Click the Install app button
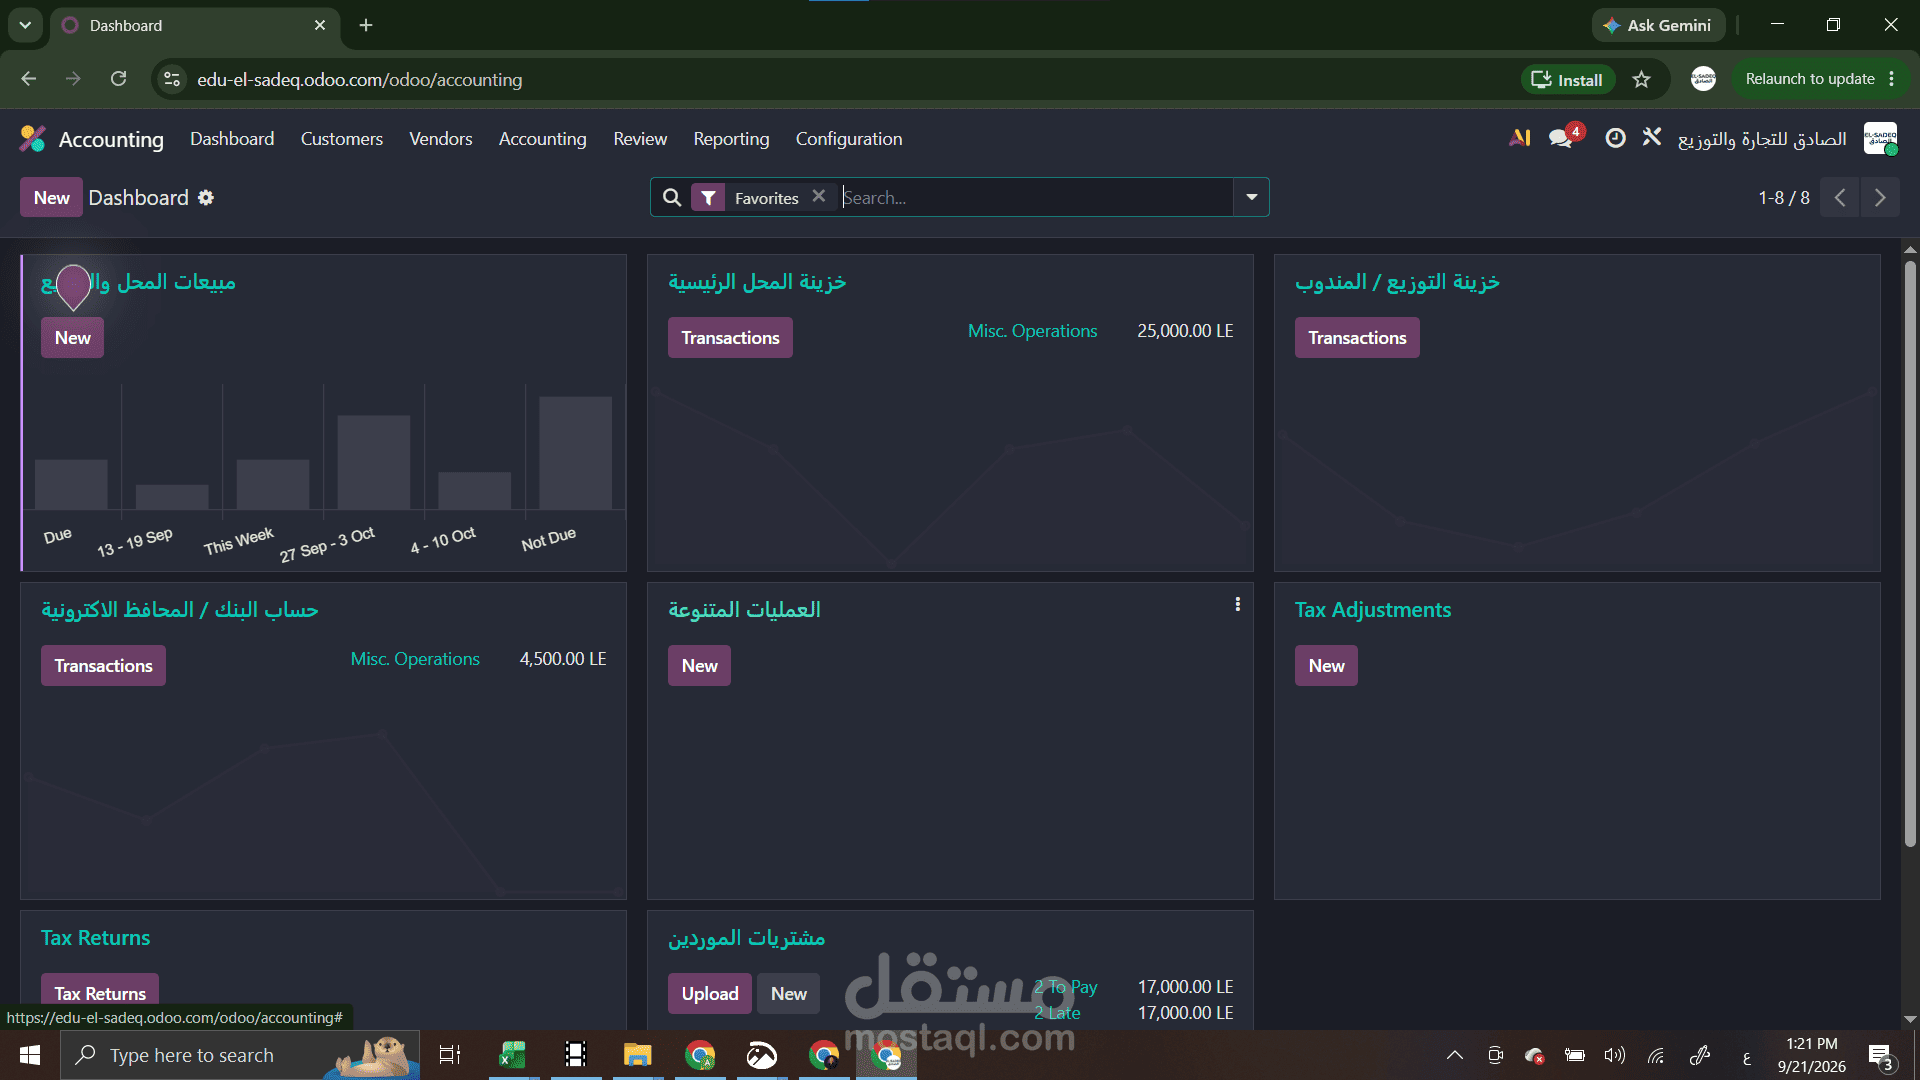The height and width of the screenshot is (1080, 1920). pyautogui.click(x=1567, y=80)
